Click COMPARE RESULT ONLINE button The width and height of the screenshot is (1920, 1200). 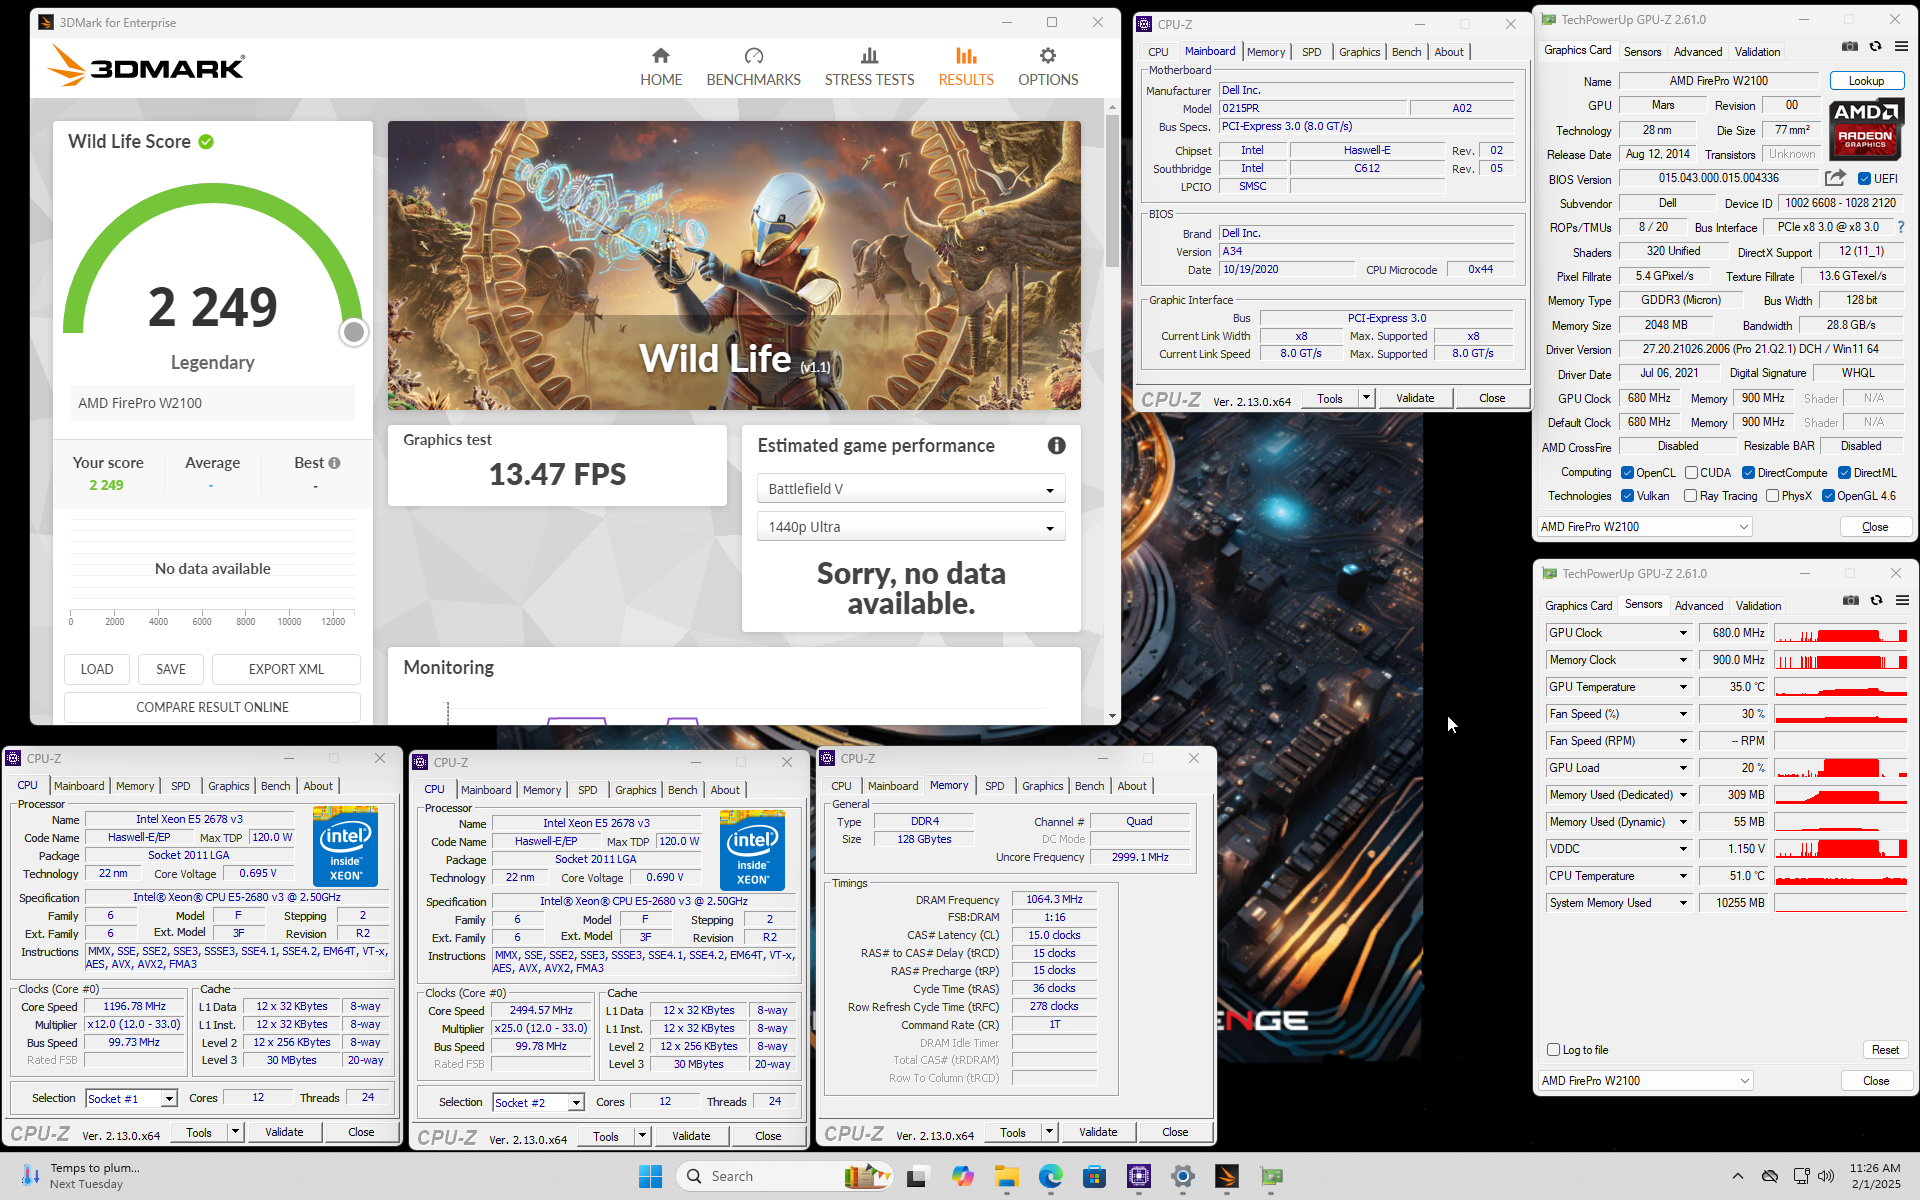click(212, 707)
